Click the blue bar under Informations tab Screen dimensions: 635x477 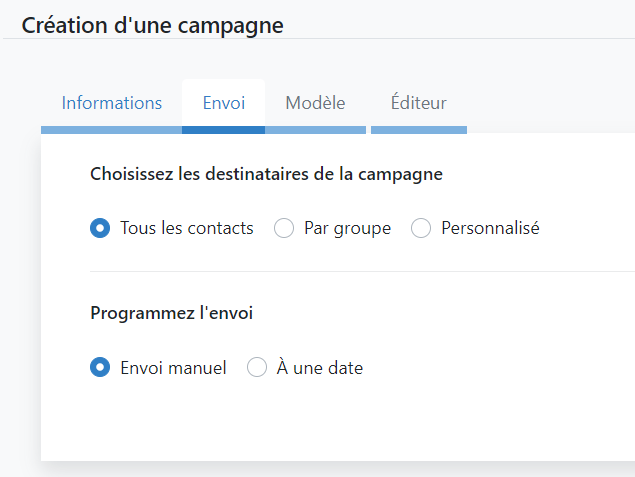pyautogui.click(x=111, y=130)
